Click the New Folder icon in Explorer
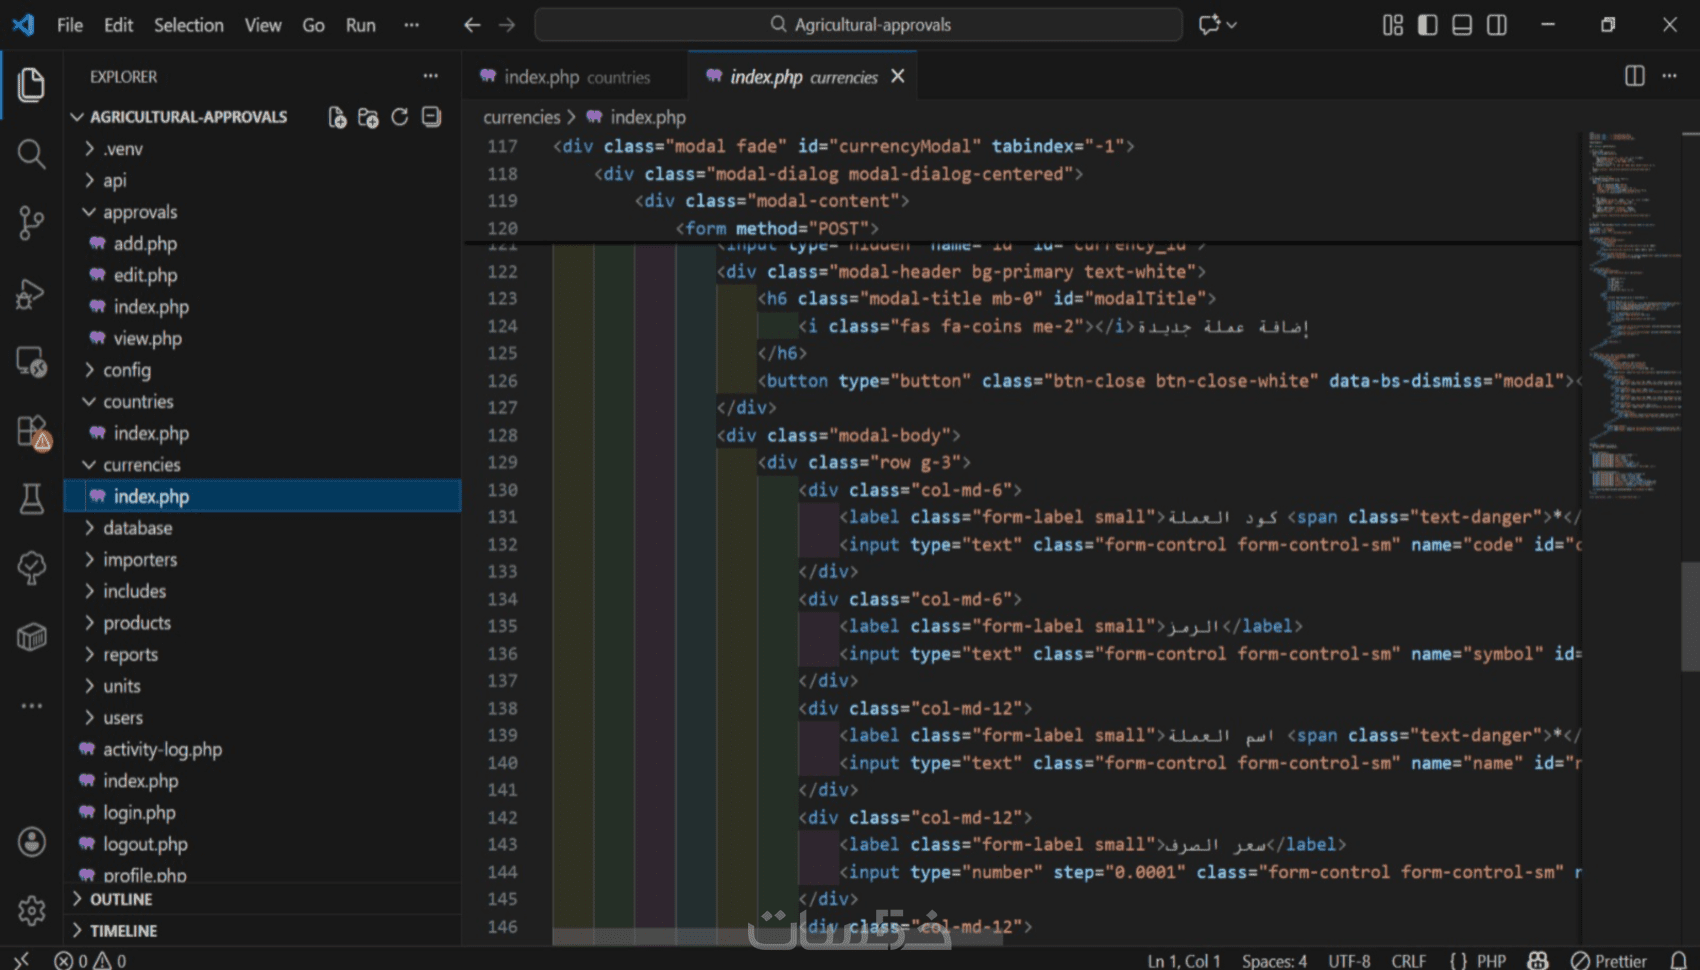Screen dimensions: 1700x970 click(x=368, y=118)
